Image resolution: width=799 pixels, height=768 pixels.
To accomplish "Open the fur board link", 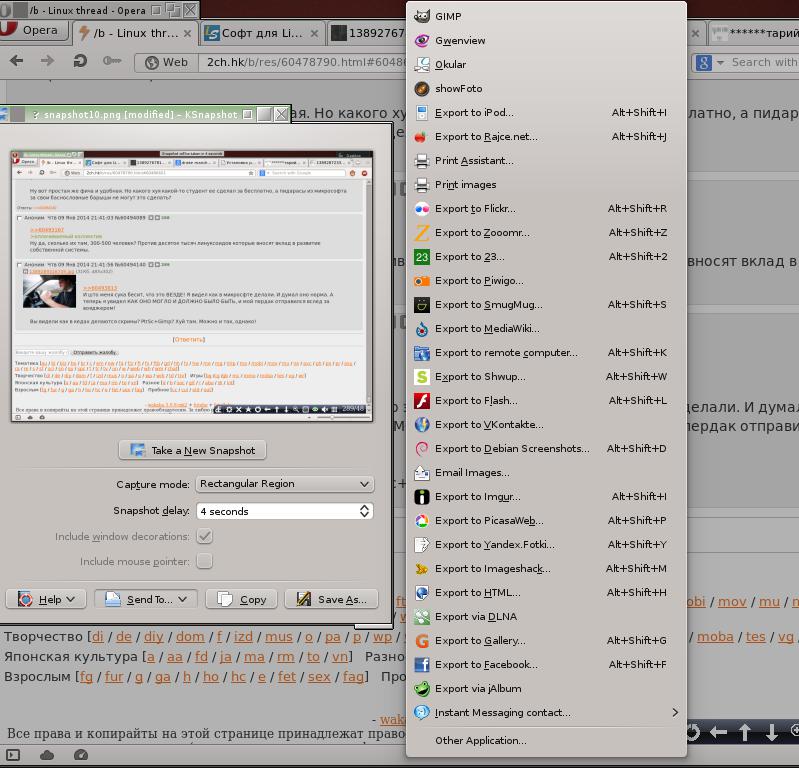I will tap(114, 677).
